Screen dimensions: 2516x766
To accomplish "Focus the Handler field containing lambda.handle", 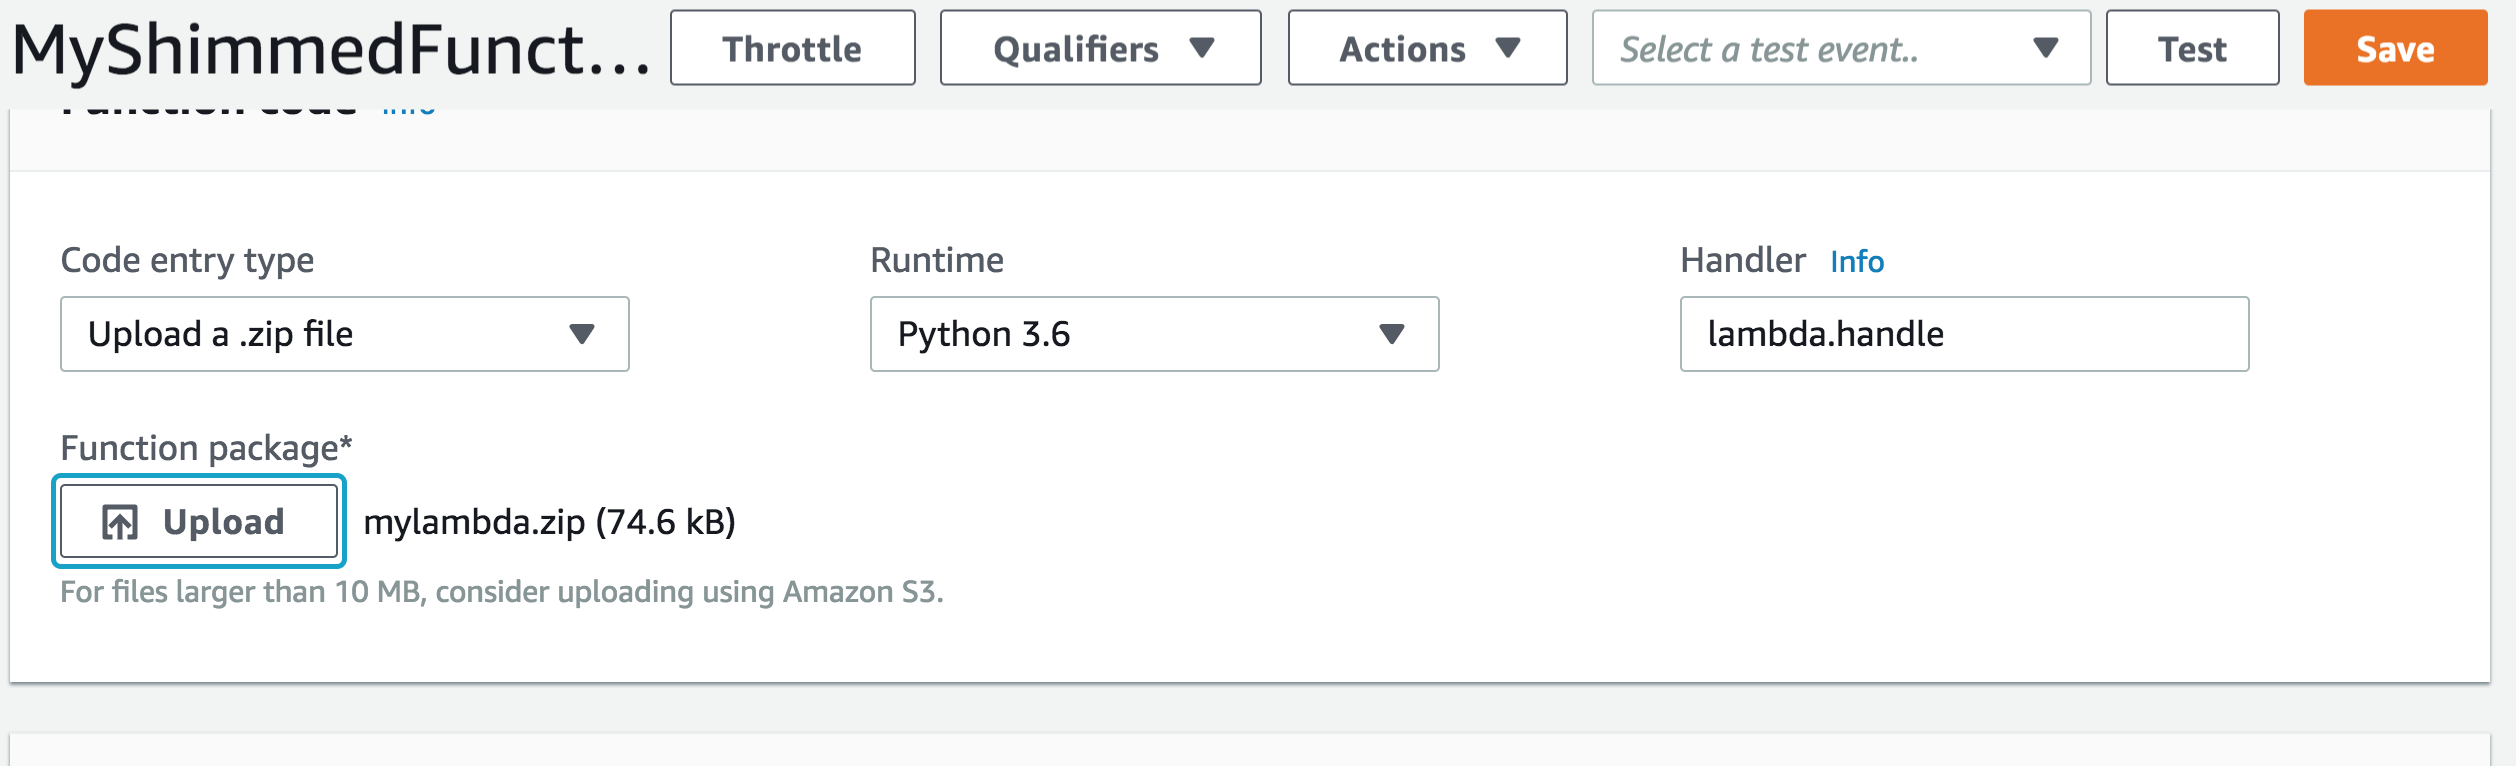I will [1964, 334].
